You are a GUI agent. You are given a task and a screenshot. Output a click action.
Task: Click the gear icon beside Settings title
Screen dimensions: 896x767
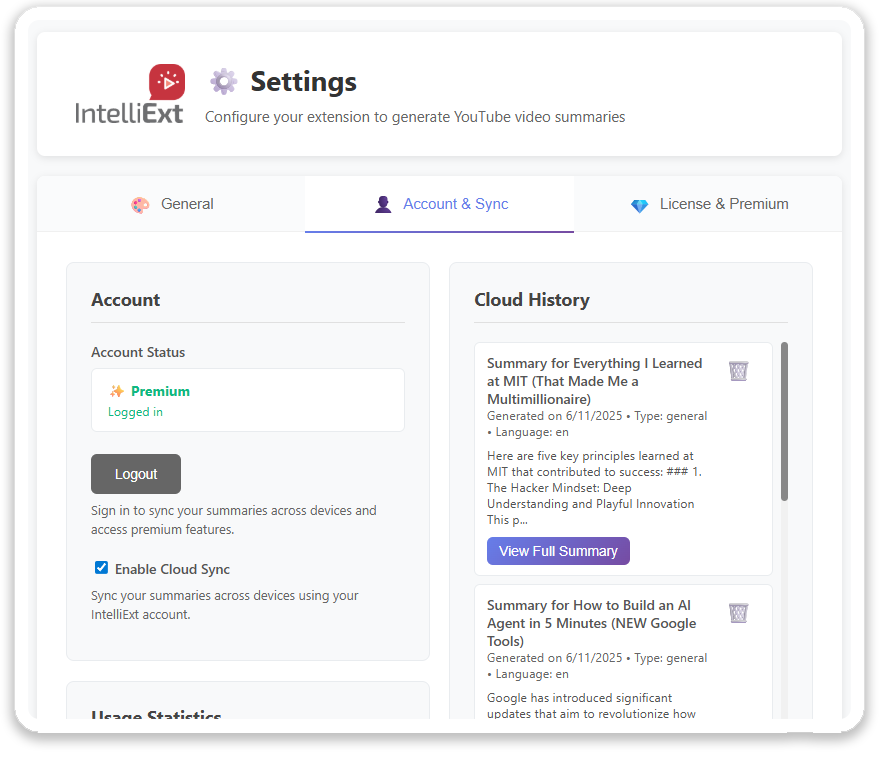tap(223, 81)
